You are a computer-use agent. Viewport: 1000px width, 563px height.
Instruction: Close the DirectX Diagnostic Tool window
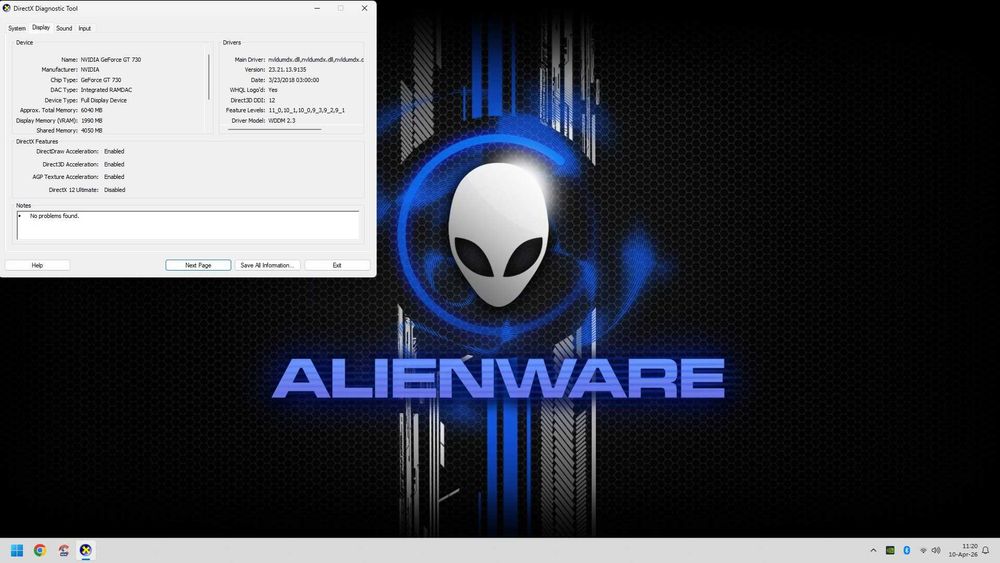364,8
